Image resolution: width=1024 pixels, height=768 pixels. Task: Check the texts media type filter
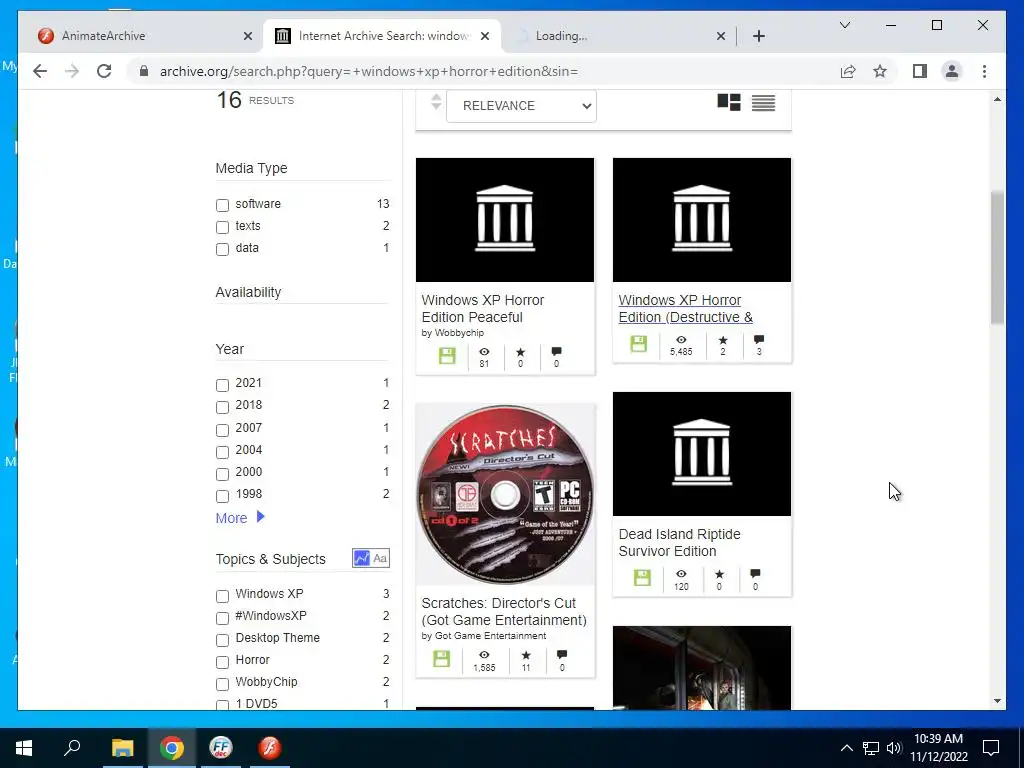[x=222, y=227]
